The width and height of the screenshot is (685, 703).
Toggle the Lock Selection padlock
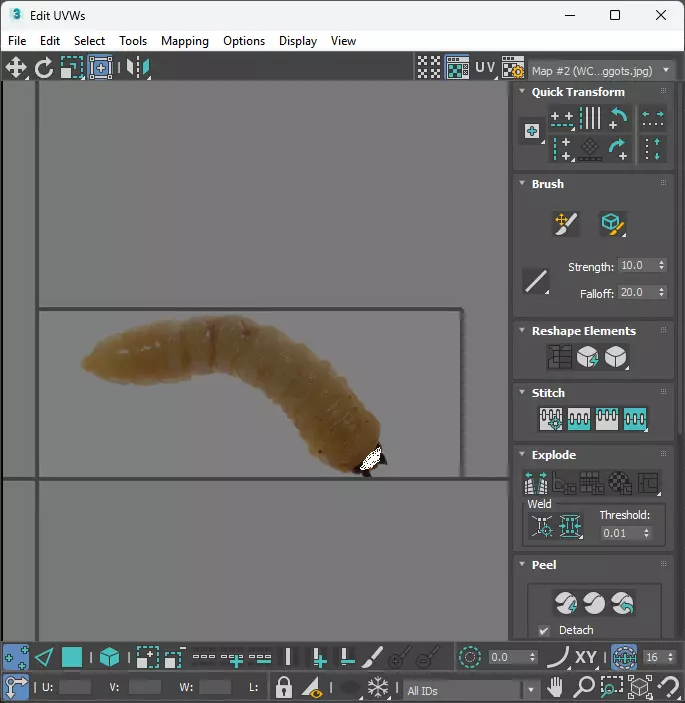283,686
